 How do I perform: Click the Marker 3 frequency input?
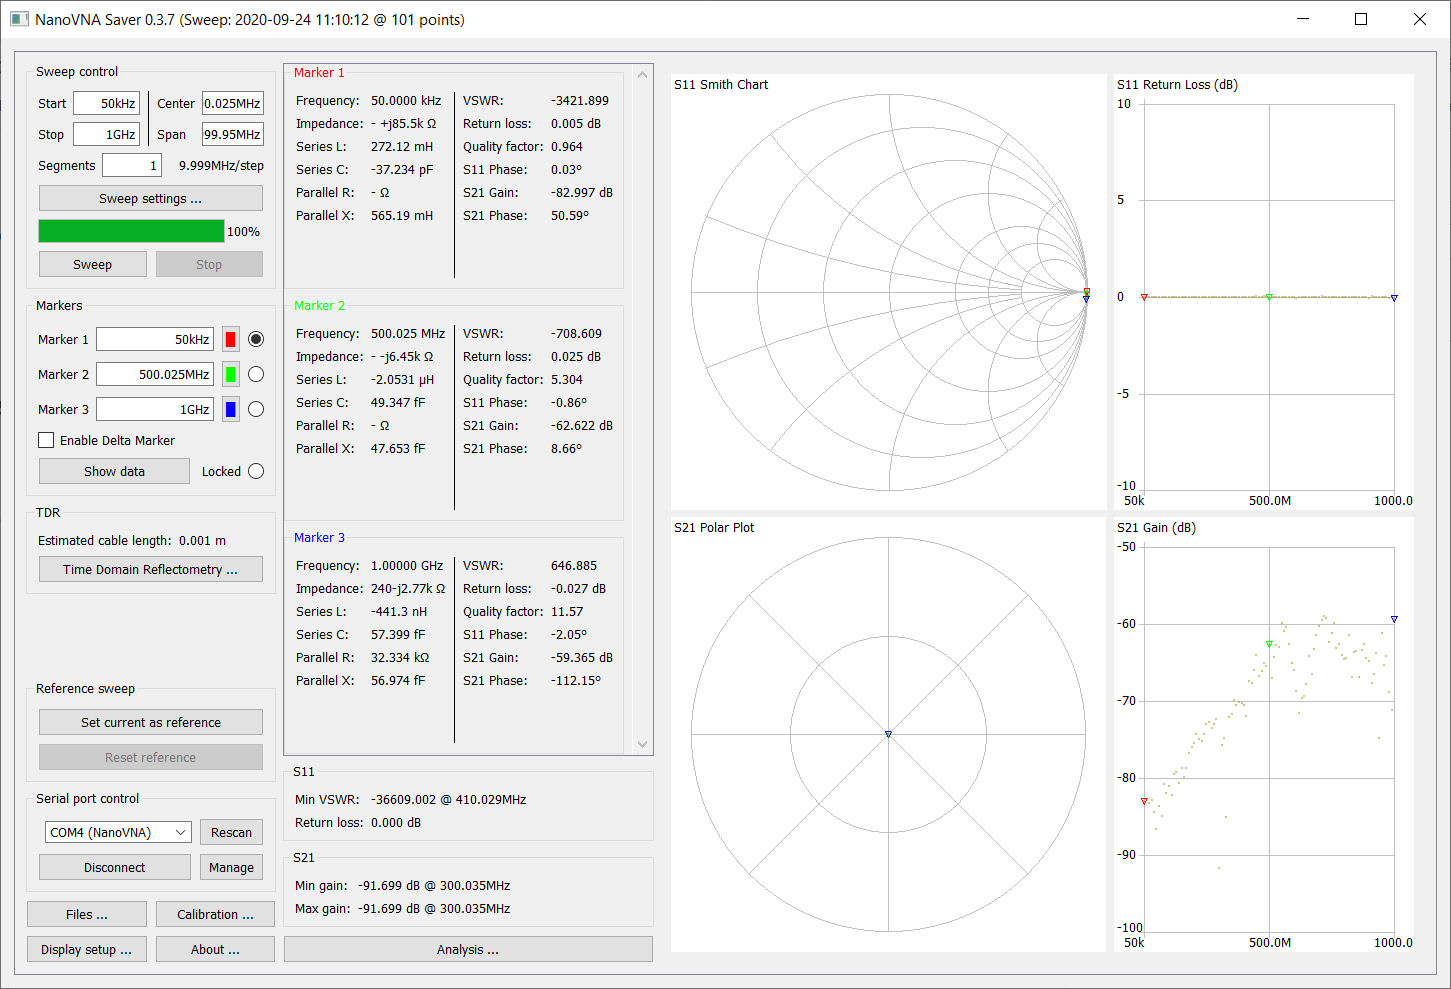tap(155, 409)
